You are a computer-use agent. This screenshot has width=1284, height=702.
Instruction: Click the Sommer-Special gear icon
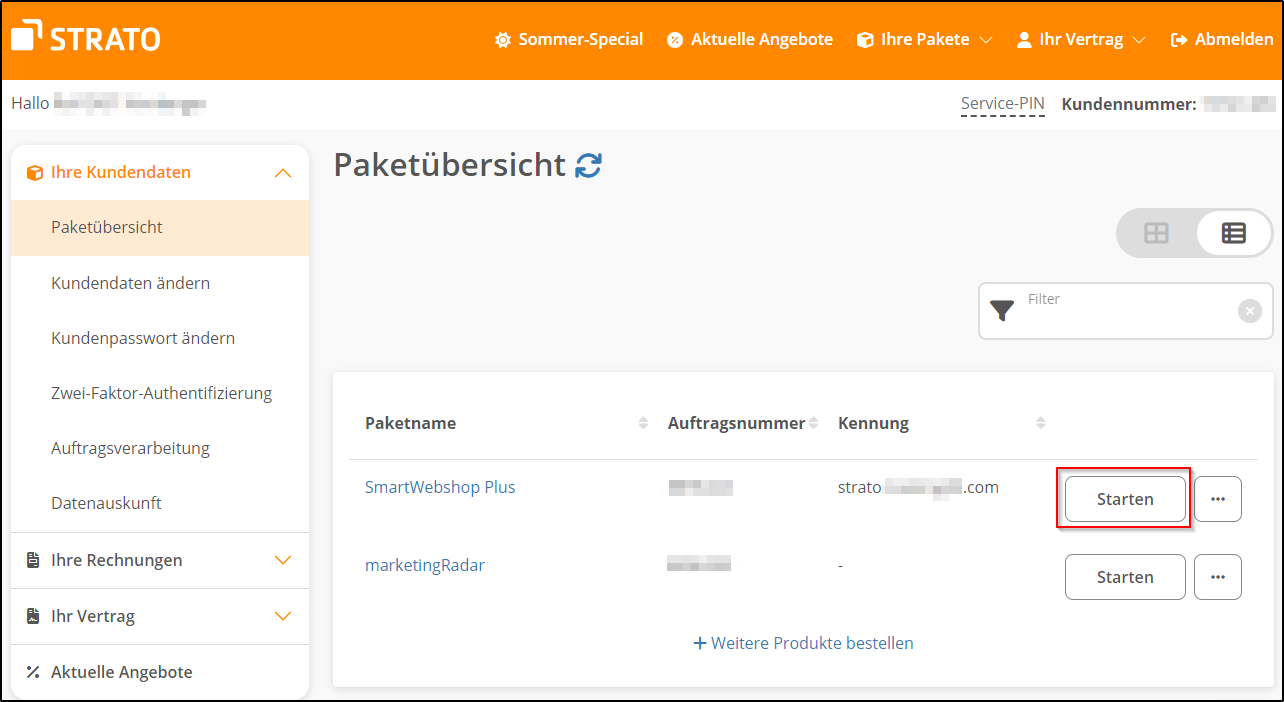pos(501,39)
